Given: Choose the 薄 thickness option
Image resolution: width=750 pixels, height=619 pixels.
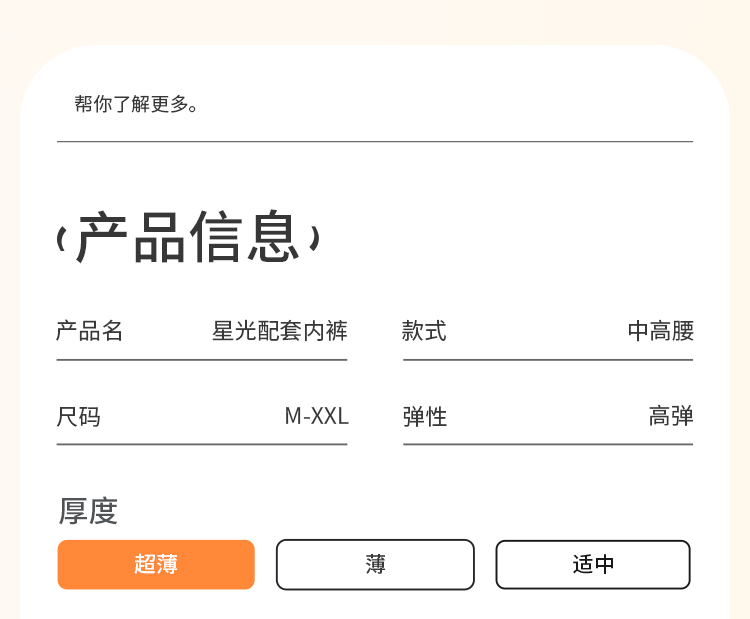Looking at the screenshot, I should coord(375,564).
